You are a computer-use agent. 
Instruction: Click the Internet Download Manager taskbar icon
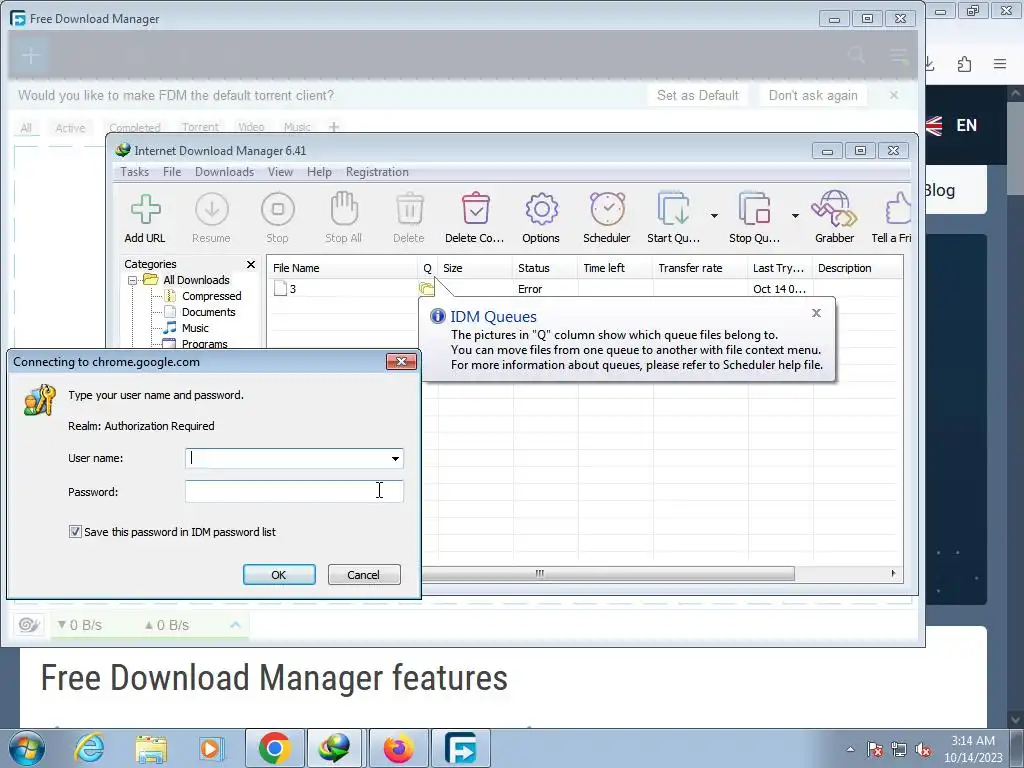point(335,748)
